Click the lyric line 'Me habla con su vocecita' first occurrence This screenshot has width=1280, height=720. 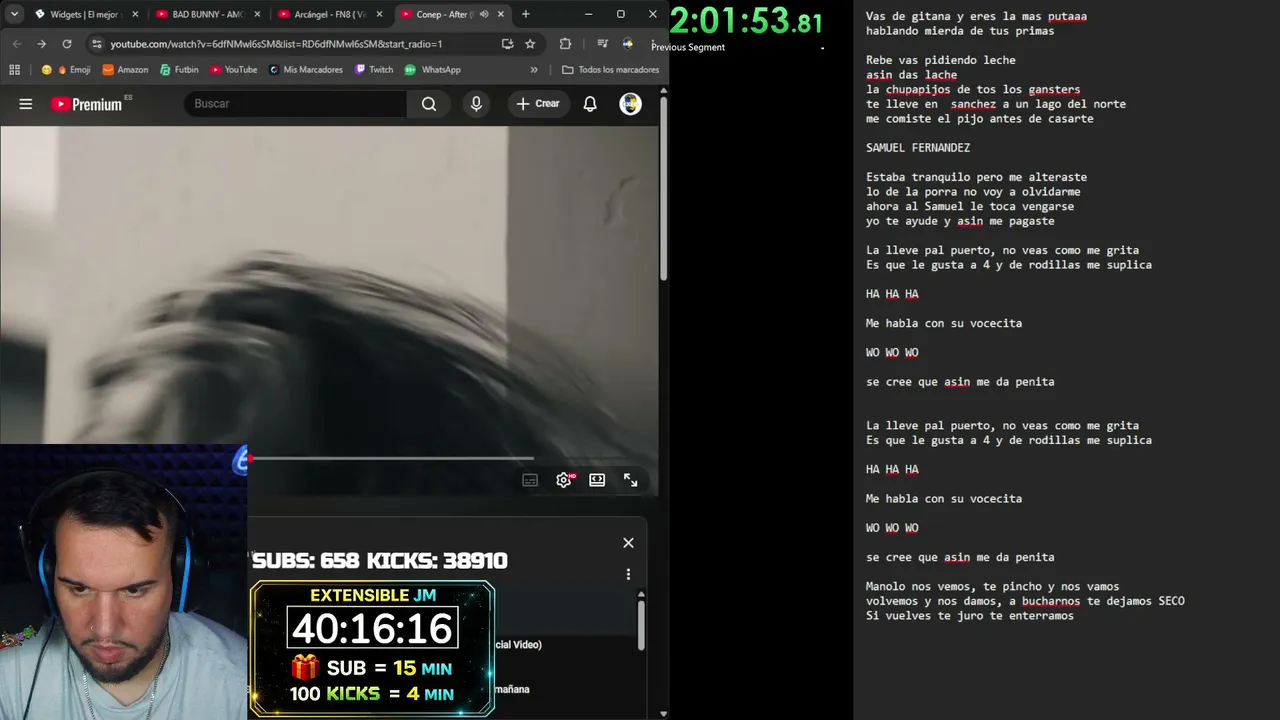[944, 323]
